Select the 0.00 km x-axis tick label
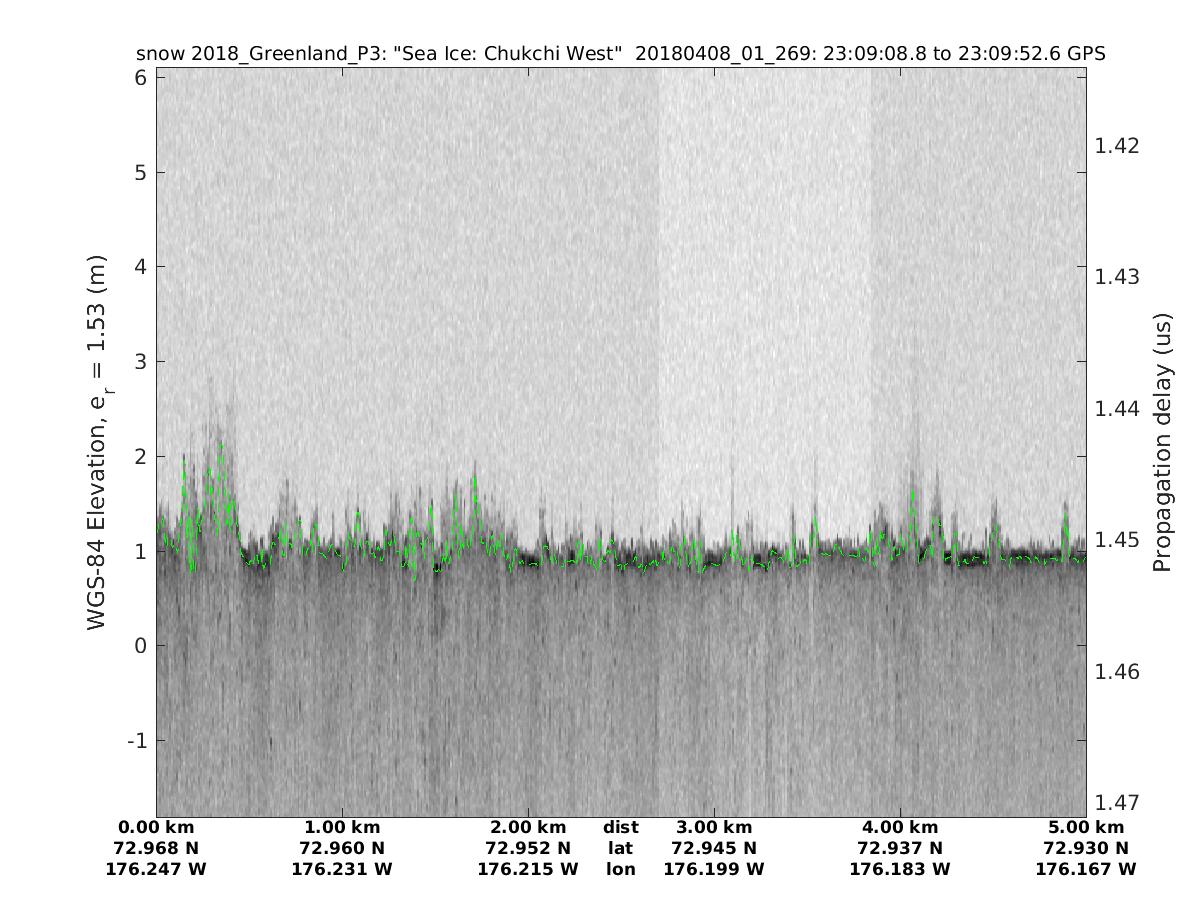The width and height of the screenshot is (1200, 900). tap(156, 828)
